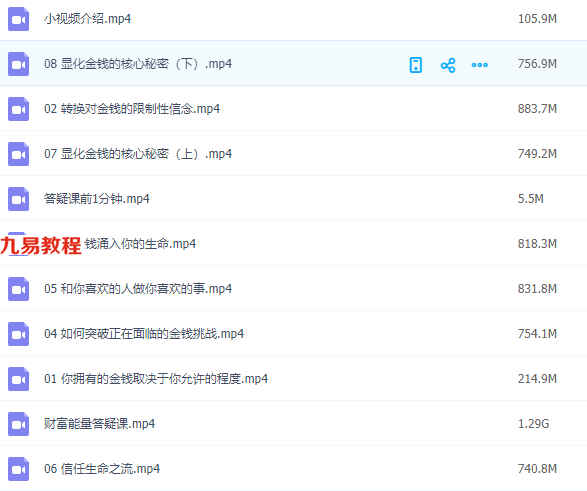Open 01 你拥有的金钱取决于你允许的程度.mp4

pyautogui.click(x=156, y=379)
